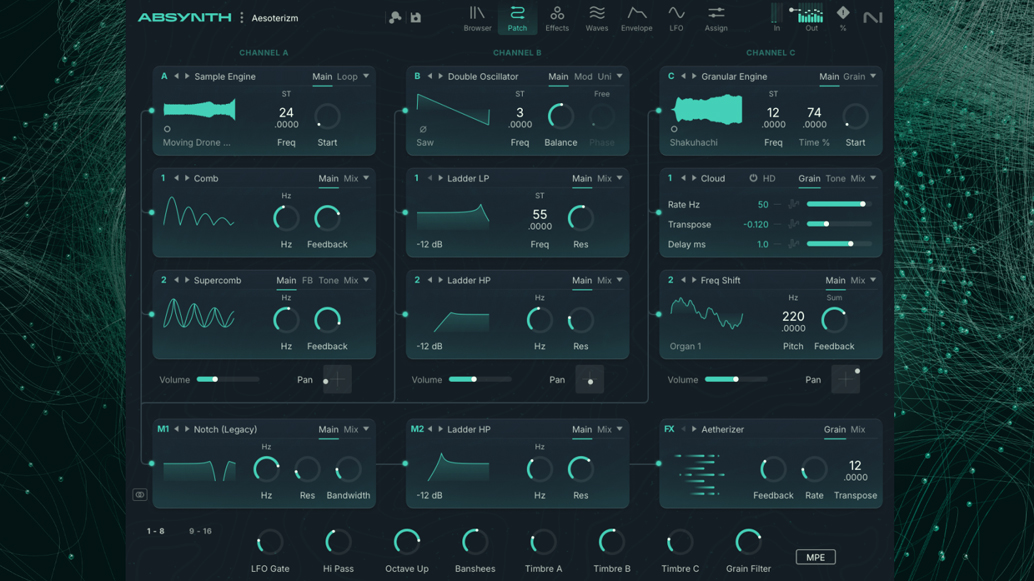
Task: Click the Pan plus button on Channel A
Action: click(x=340, y=379)
